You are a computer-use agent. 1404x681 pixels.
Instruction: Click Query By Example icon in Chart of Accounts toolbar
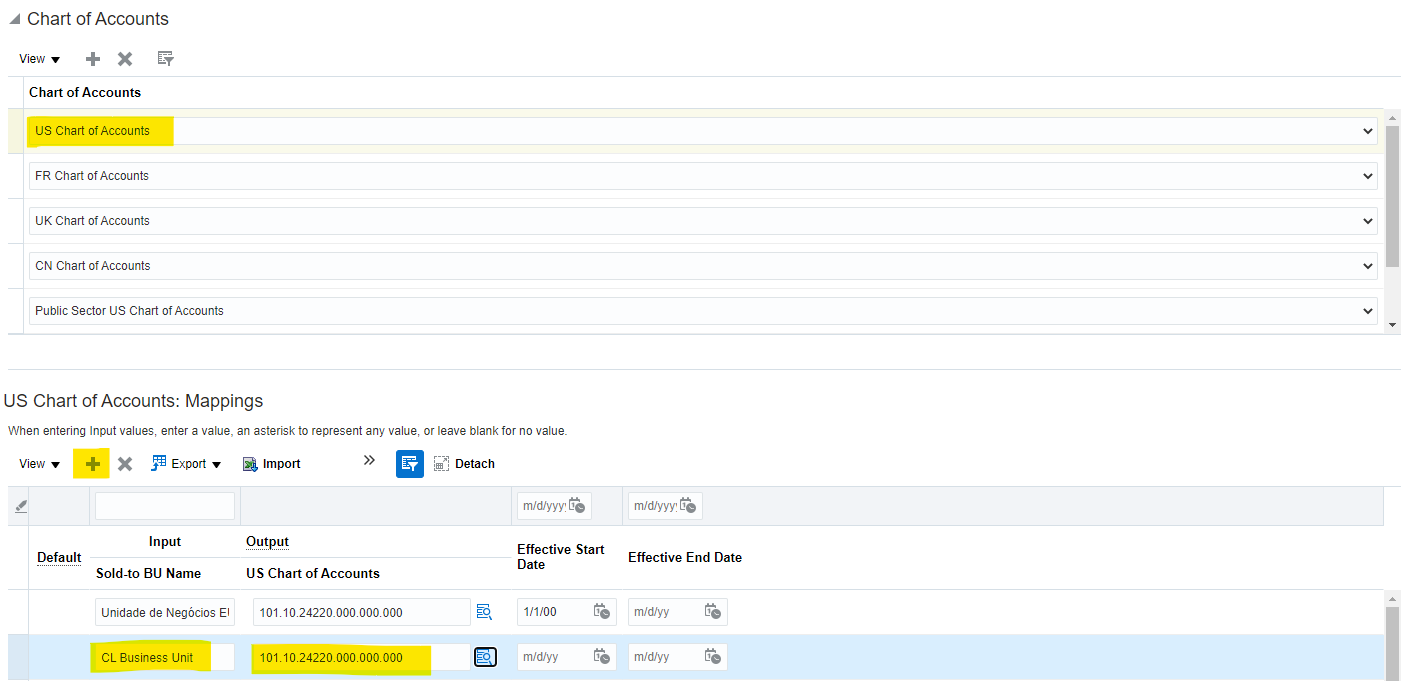166,59
